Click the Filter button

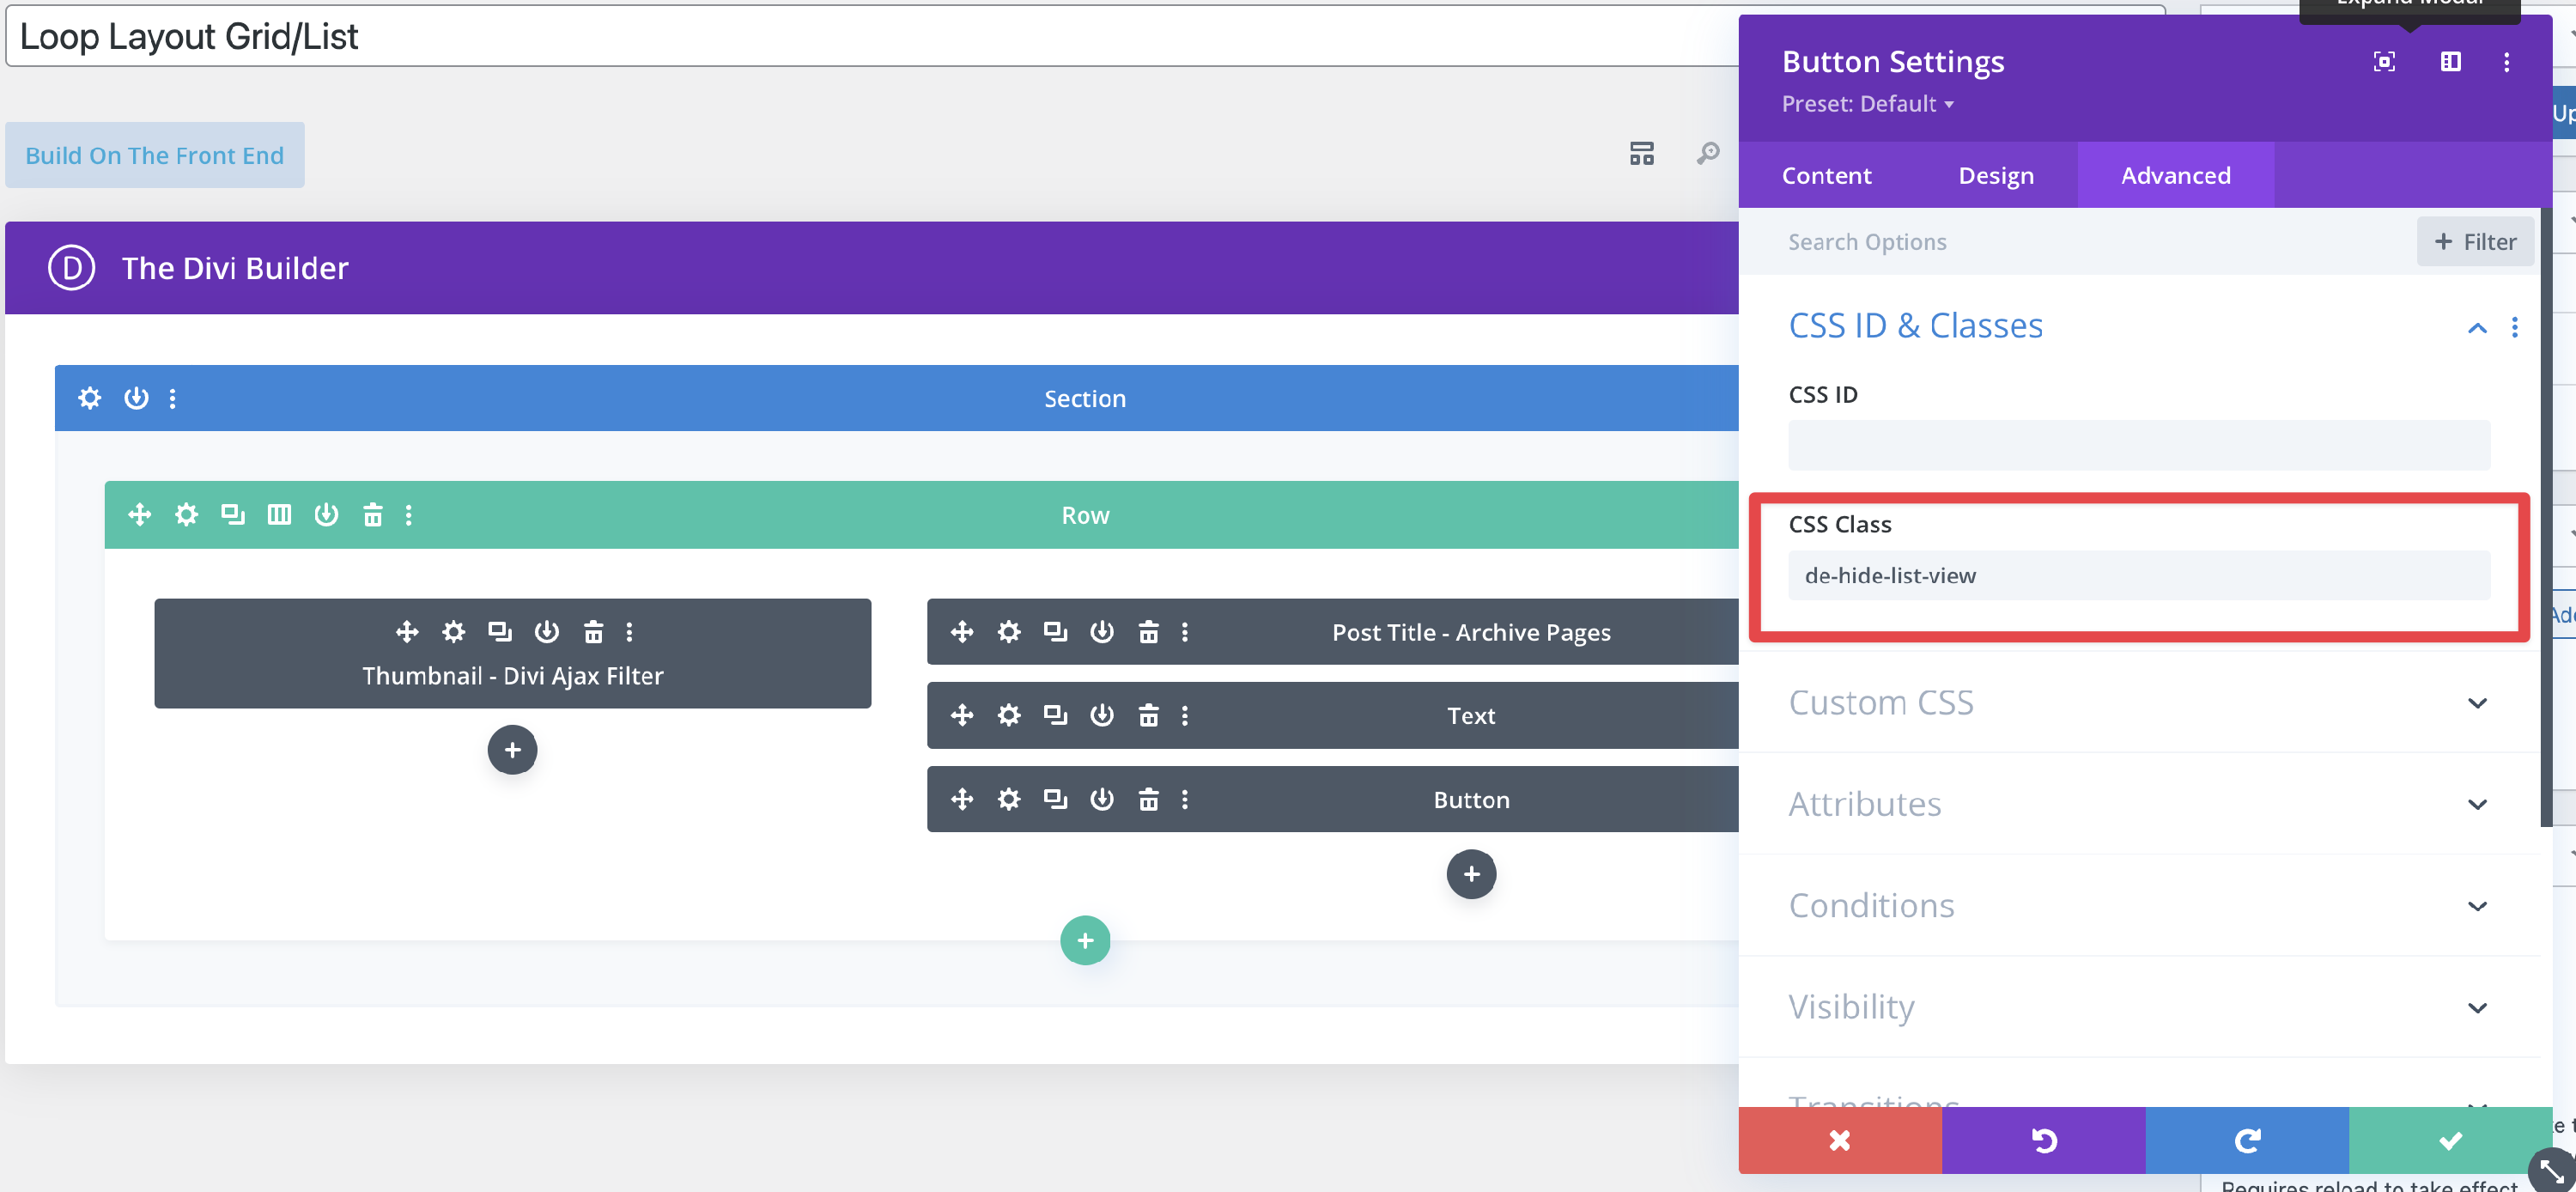2474,242
